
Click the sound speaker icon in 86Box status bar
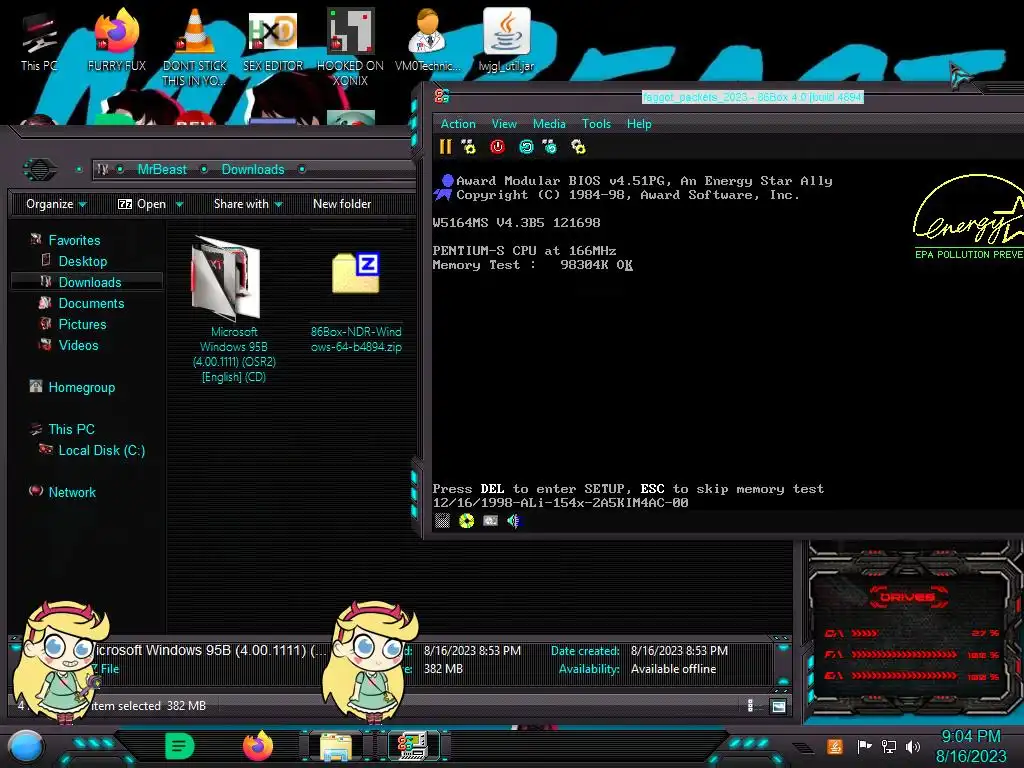(514, 520)
